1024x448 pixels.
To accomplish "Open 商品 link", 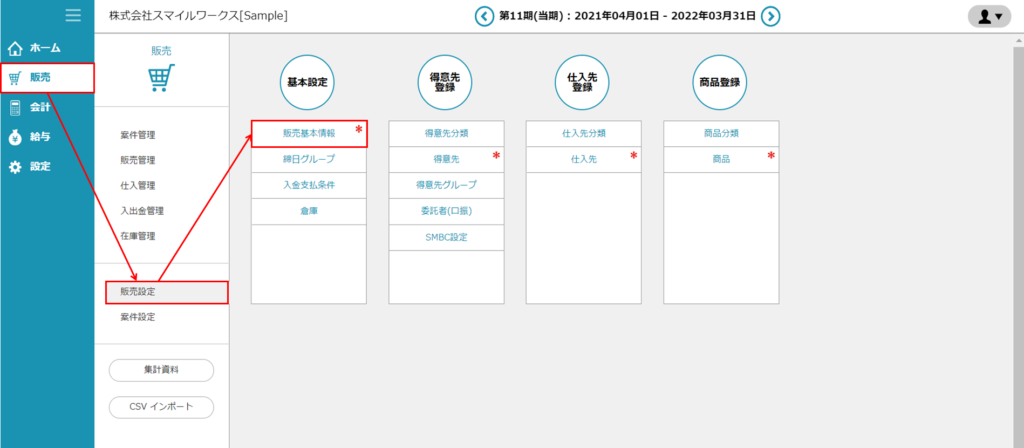I will tap(721, 159).
